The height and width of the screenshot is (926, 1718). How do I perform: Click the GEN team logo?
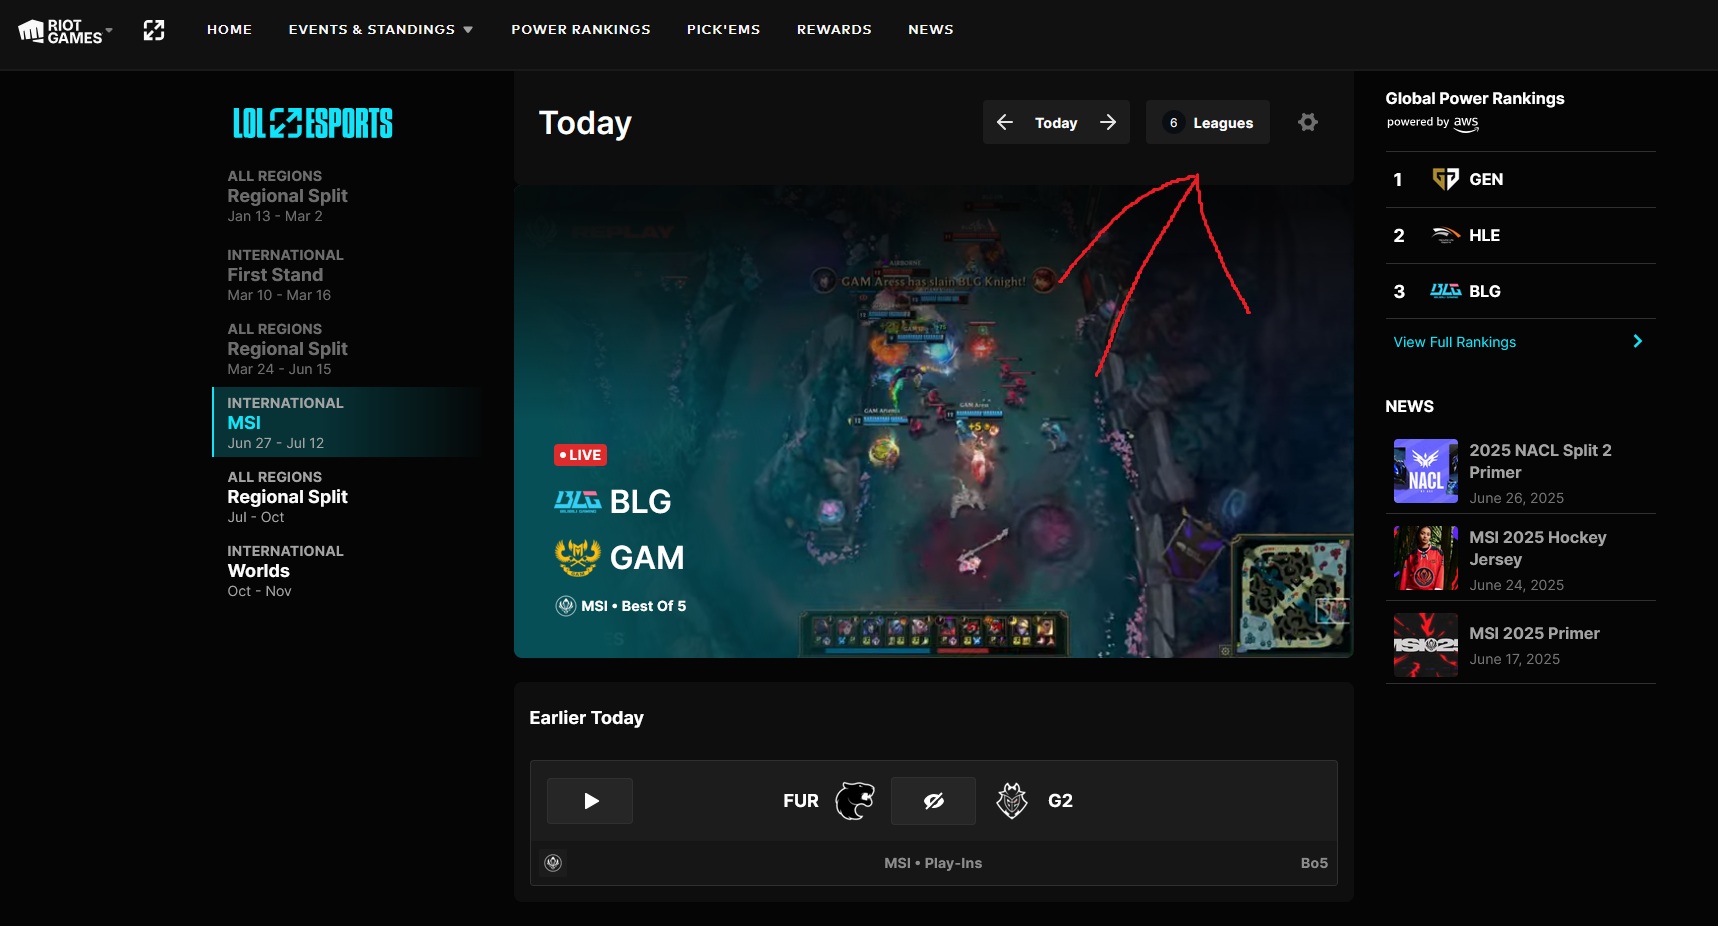(1445, 180)
